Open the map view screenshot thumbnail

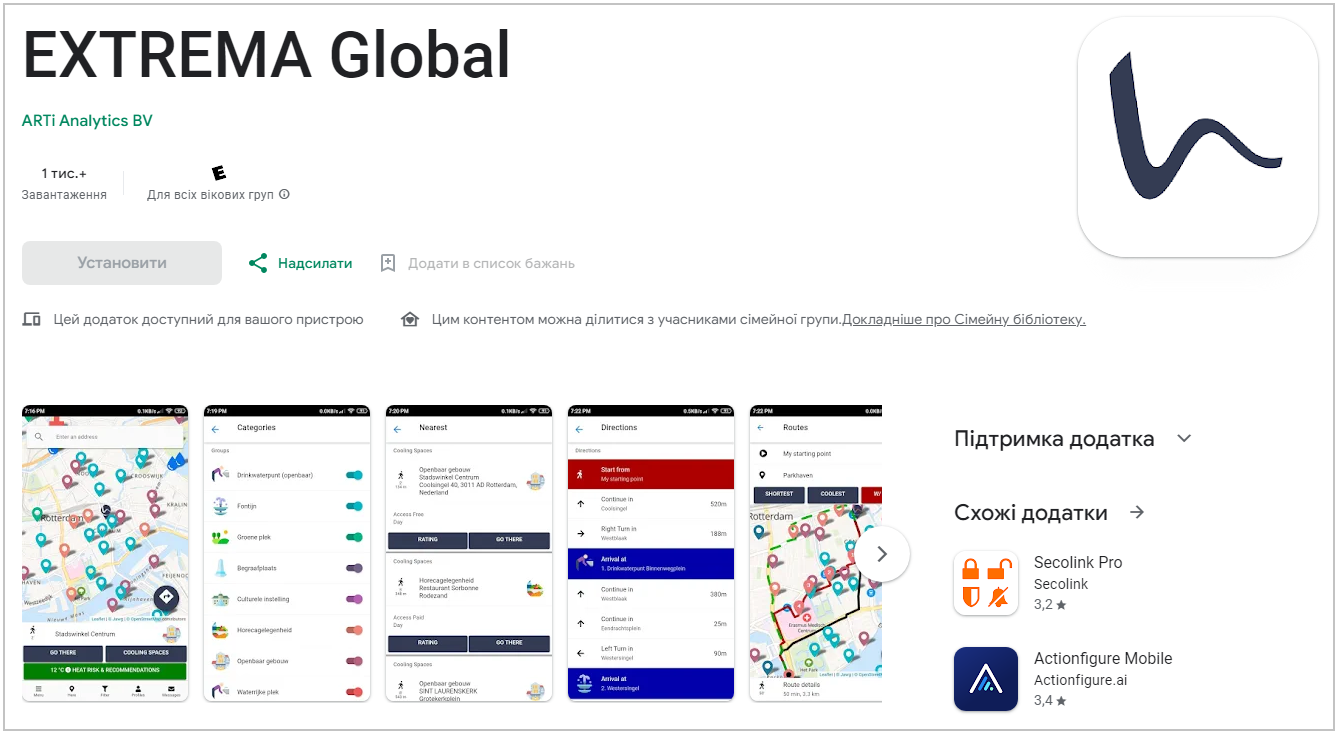105,553
